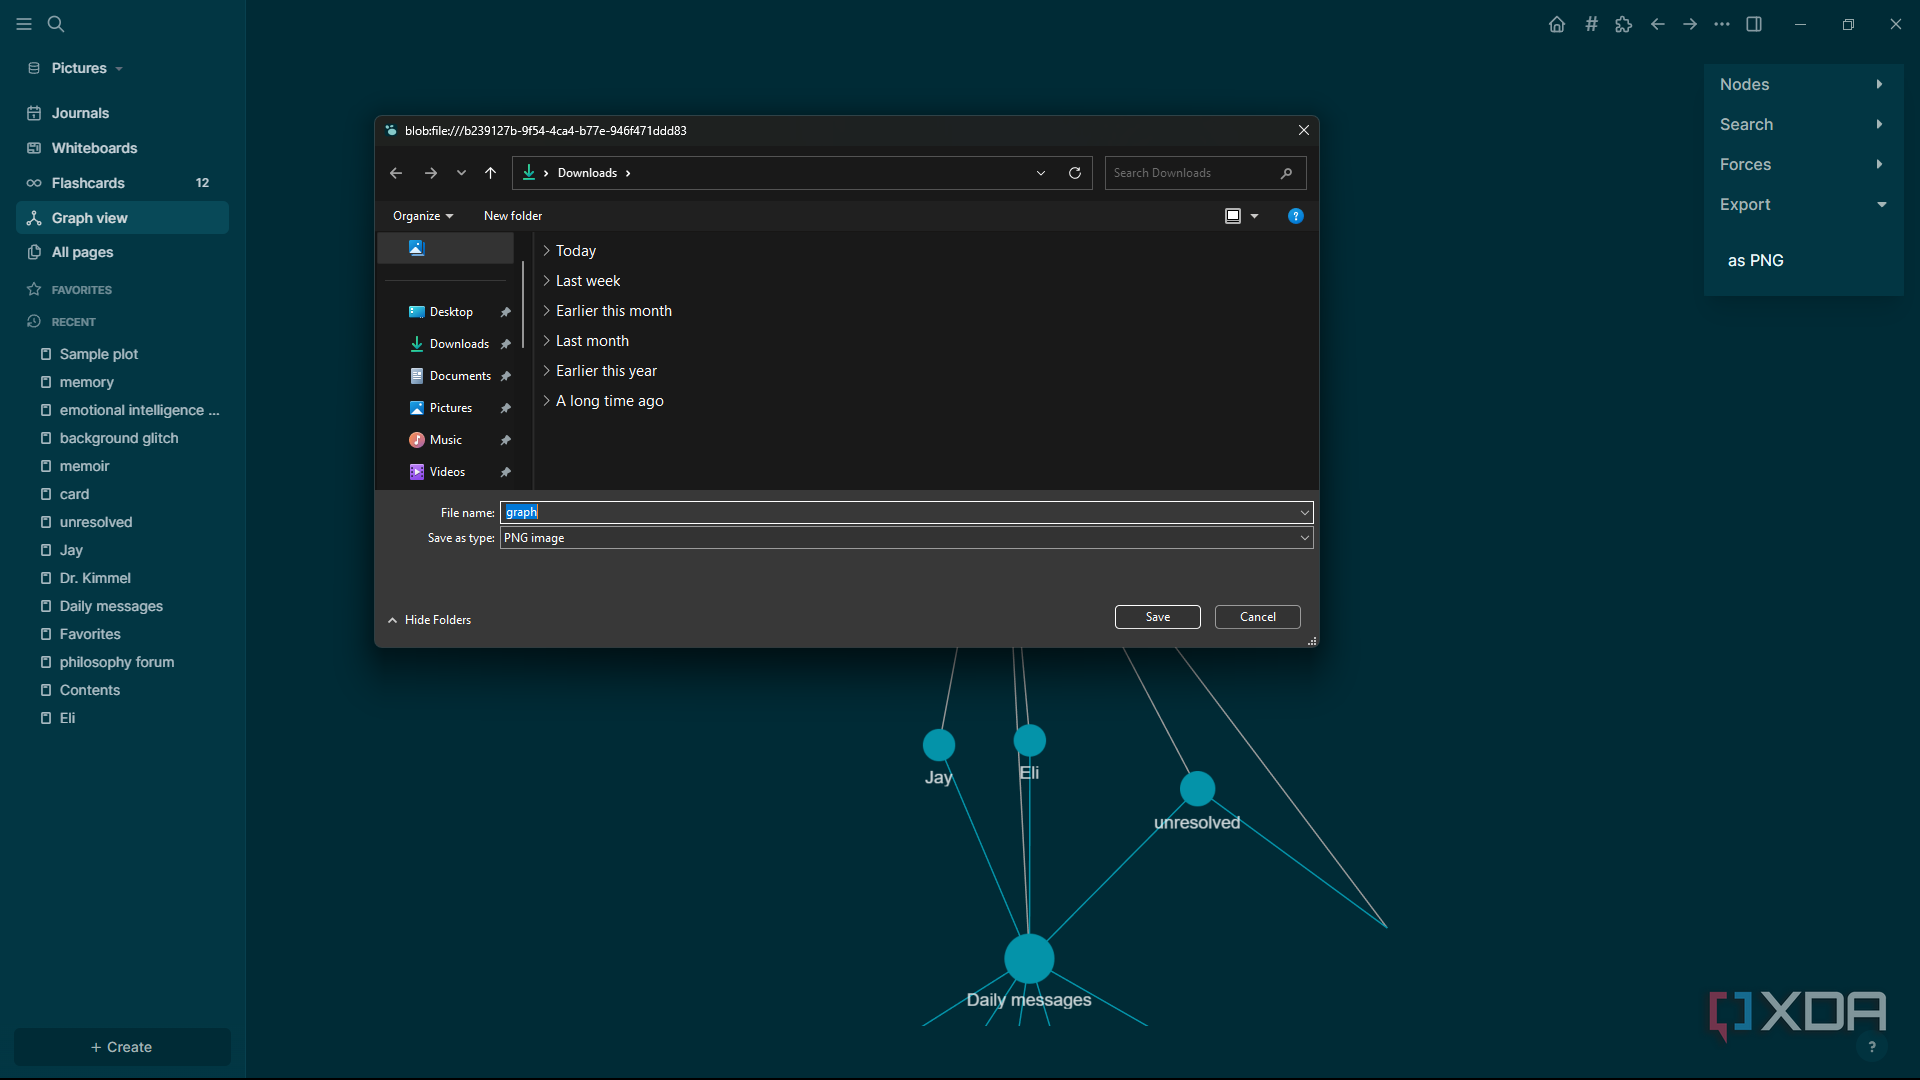The height and width of the screenshot is (1080, 1920).
Task: Refresh the Downloads folder listing
Action: click(x=1075, y=173)
